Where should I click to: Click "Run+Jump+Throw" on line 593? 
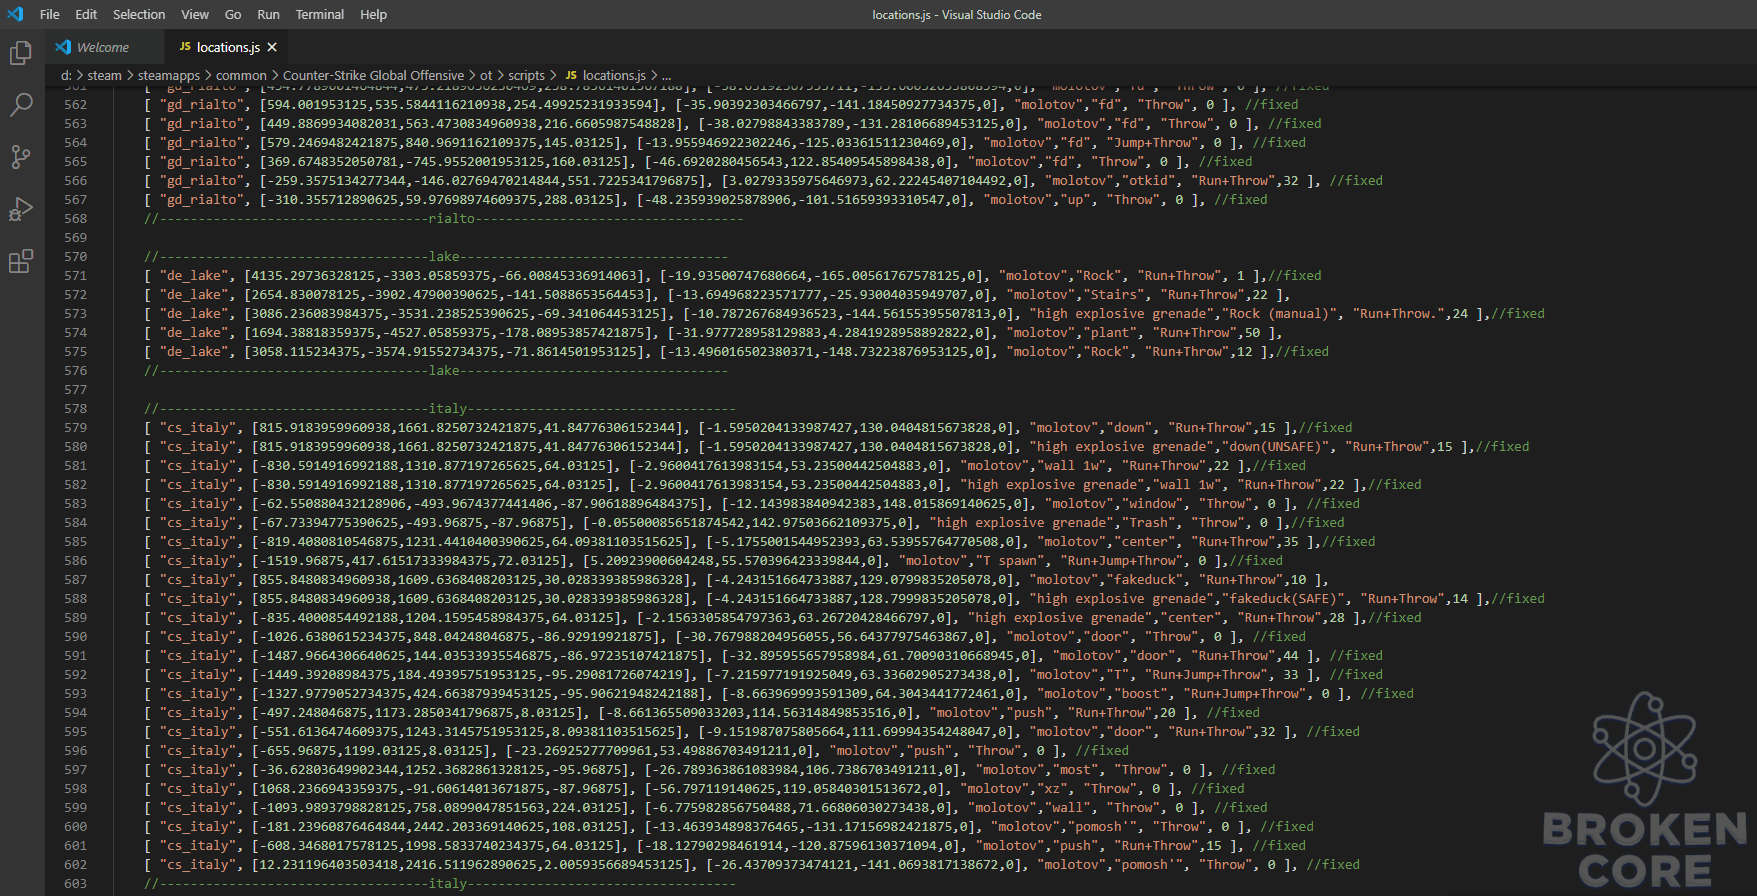(x=1244, y=694)
